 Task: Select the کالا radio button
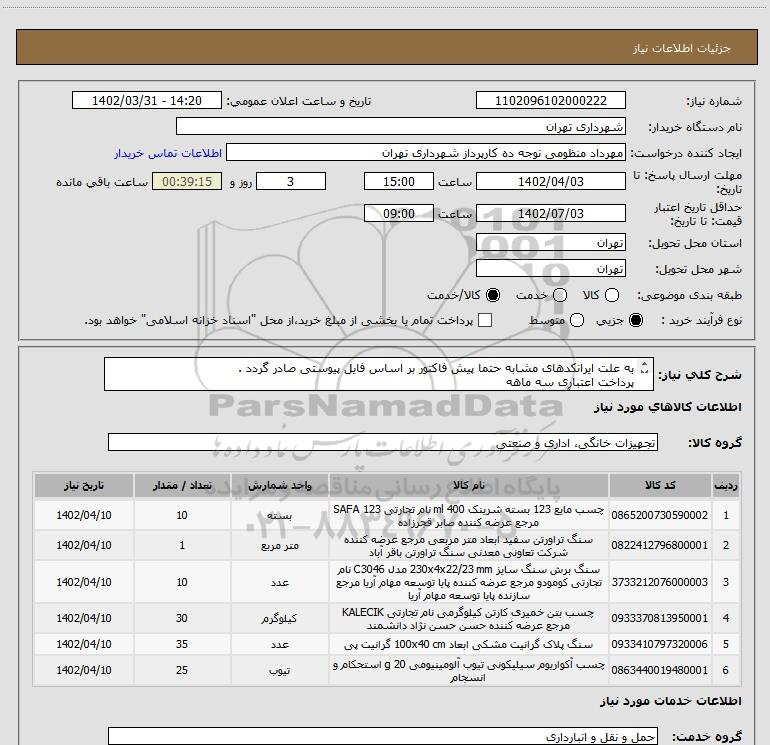click(612, 295)
